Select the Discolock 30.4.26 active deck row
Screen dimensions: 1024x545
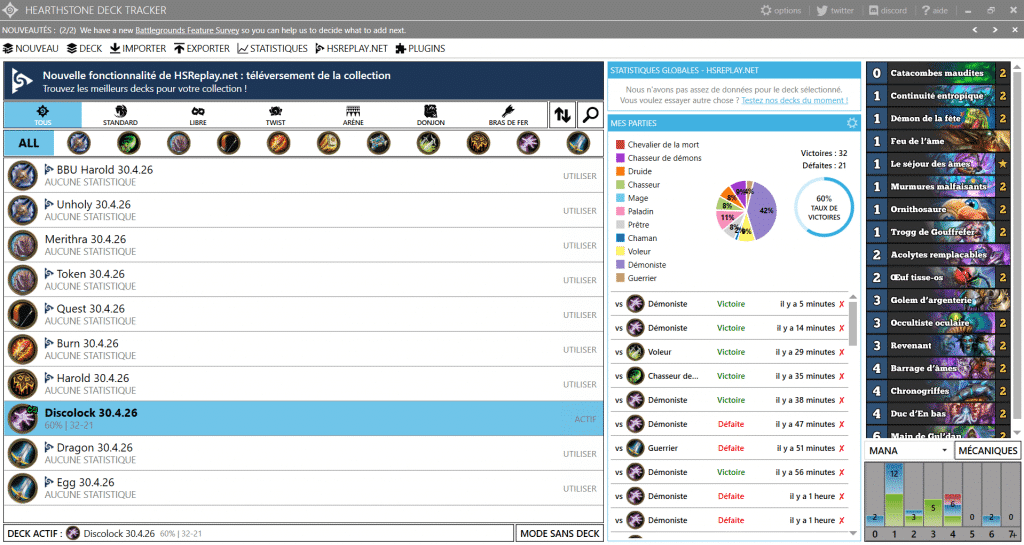304,418
